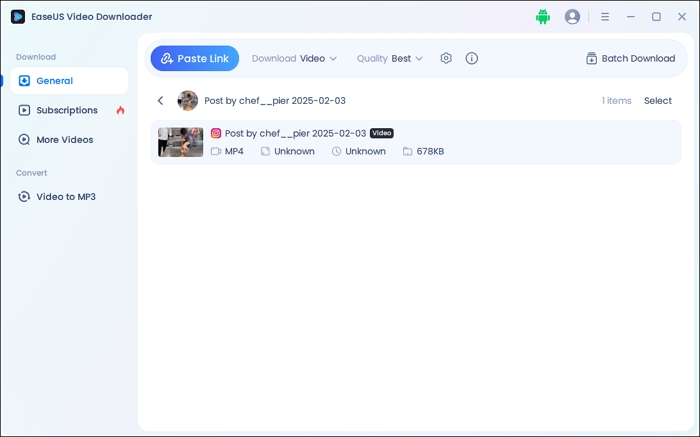Open More Videos in sidebar
The height and width of the screenshot is (437, 700).
(x=64, y=140)
